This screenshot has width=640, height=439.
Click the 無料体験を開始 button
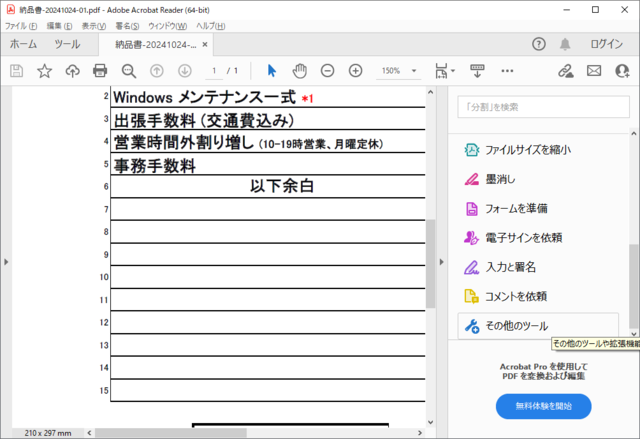tap(543, 406)
